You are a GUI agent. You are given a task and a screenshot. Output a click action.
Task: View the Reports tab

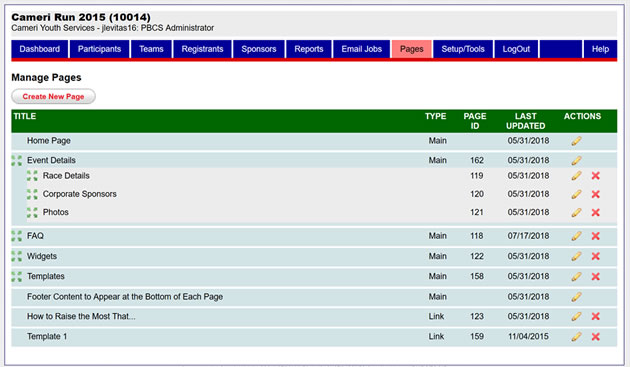309,49
